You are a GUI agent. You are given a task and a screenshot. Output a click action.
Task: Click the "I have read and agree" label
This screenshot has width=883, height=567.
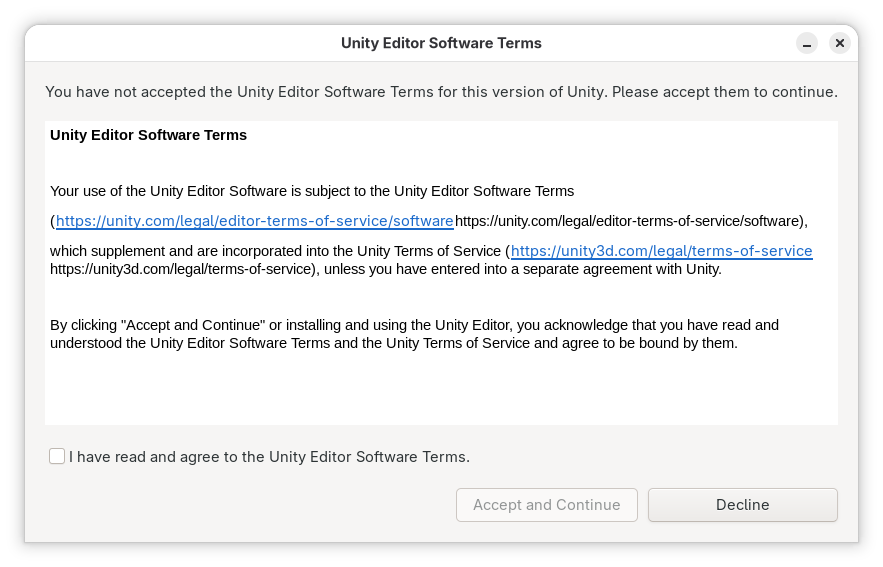(269, 457)
